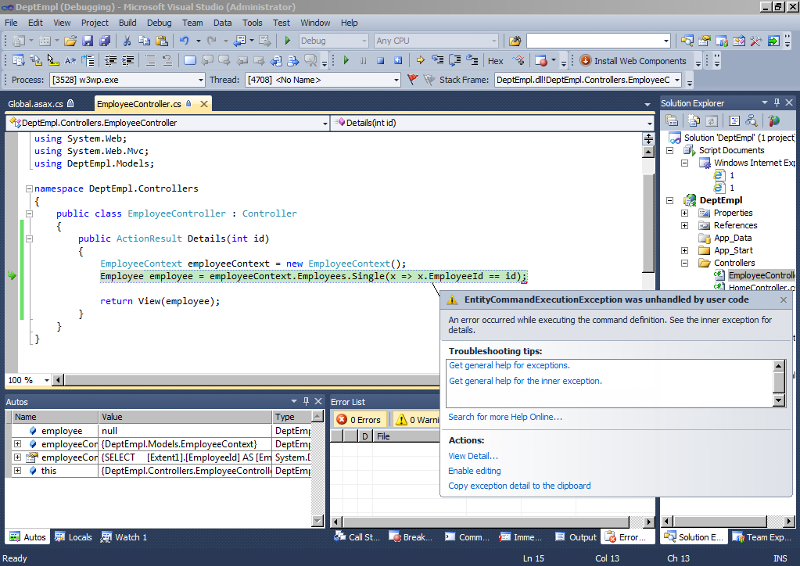Click the Step Into debug icon
The width and height of the screenshot is (800, 566).
pos(436,61)
